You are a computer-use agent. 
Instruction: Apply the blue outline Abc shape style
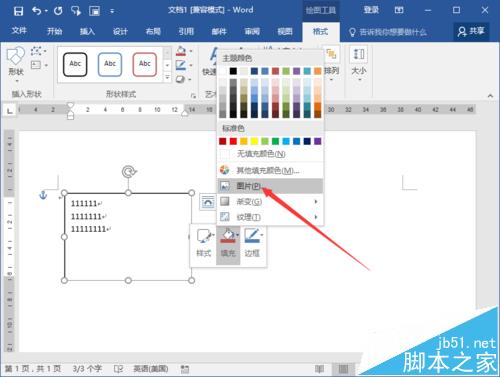[x=110, y=64]
